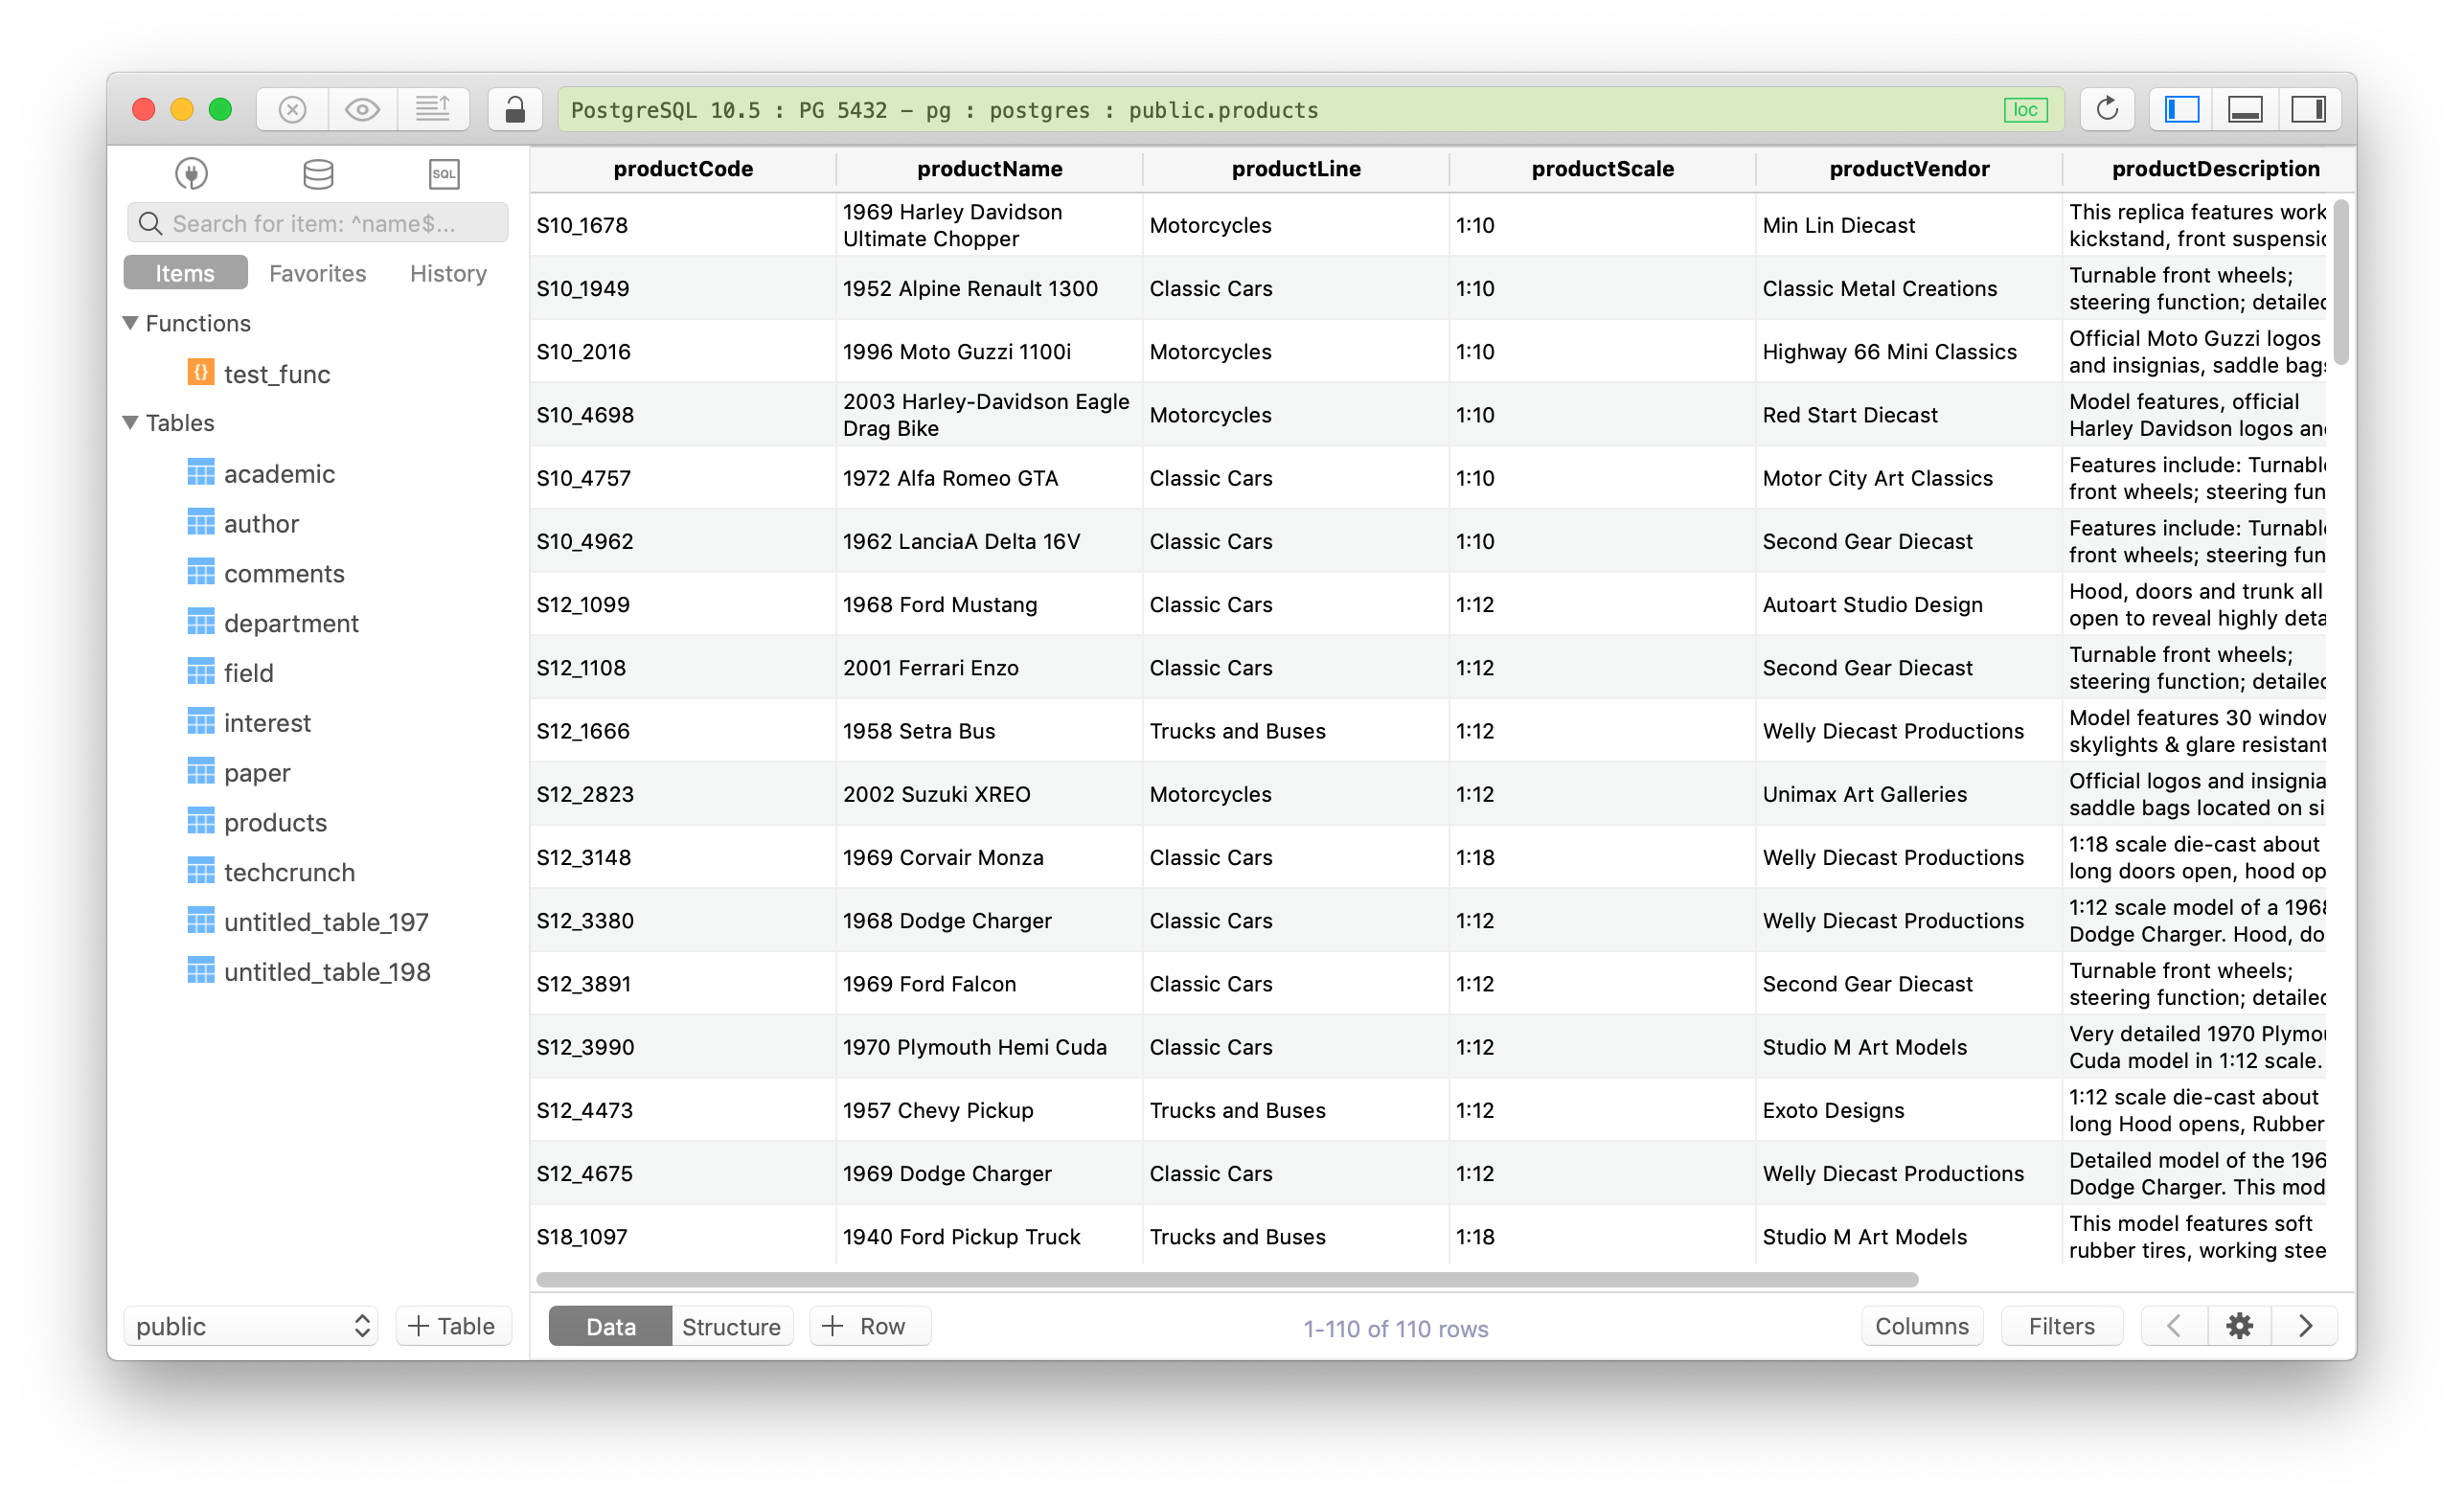Collapse the Tables section

pos(130,423)
